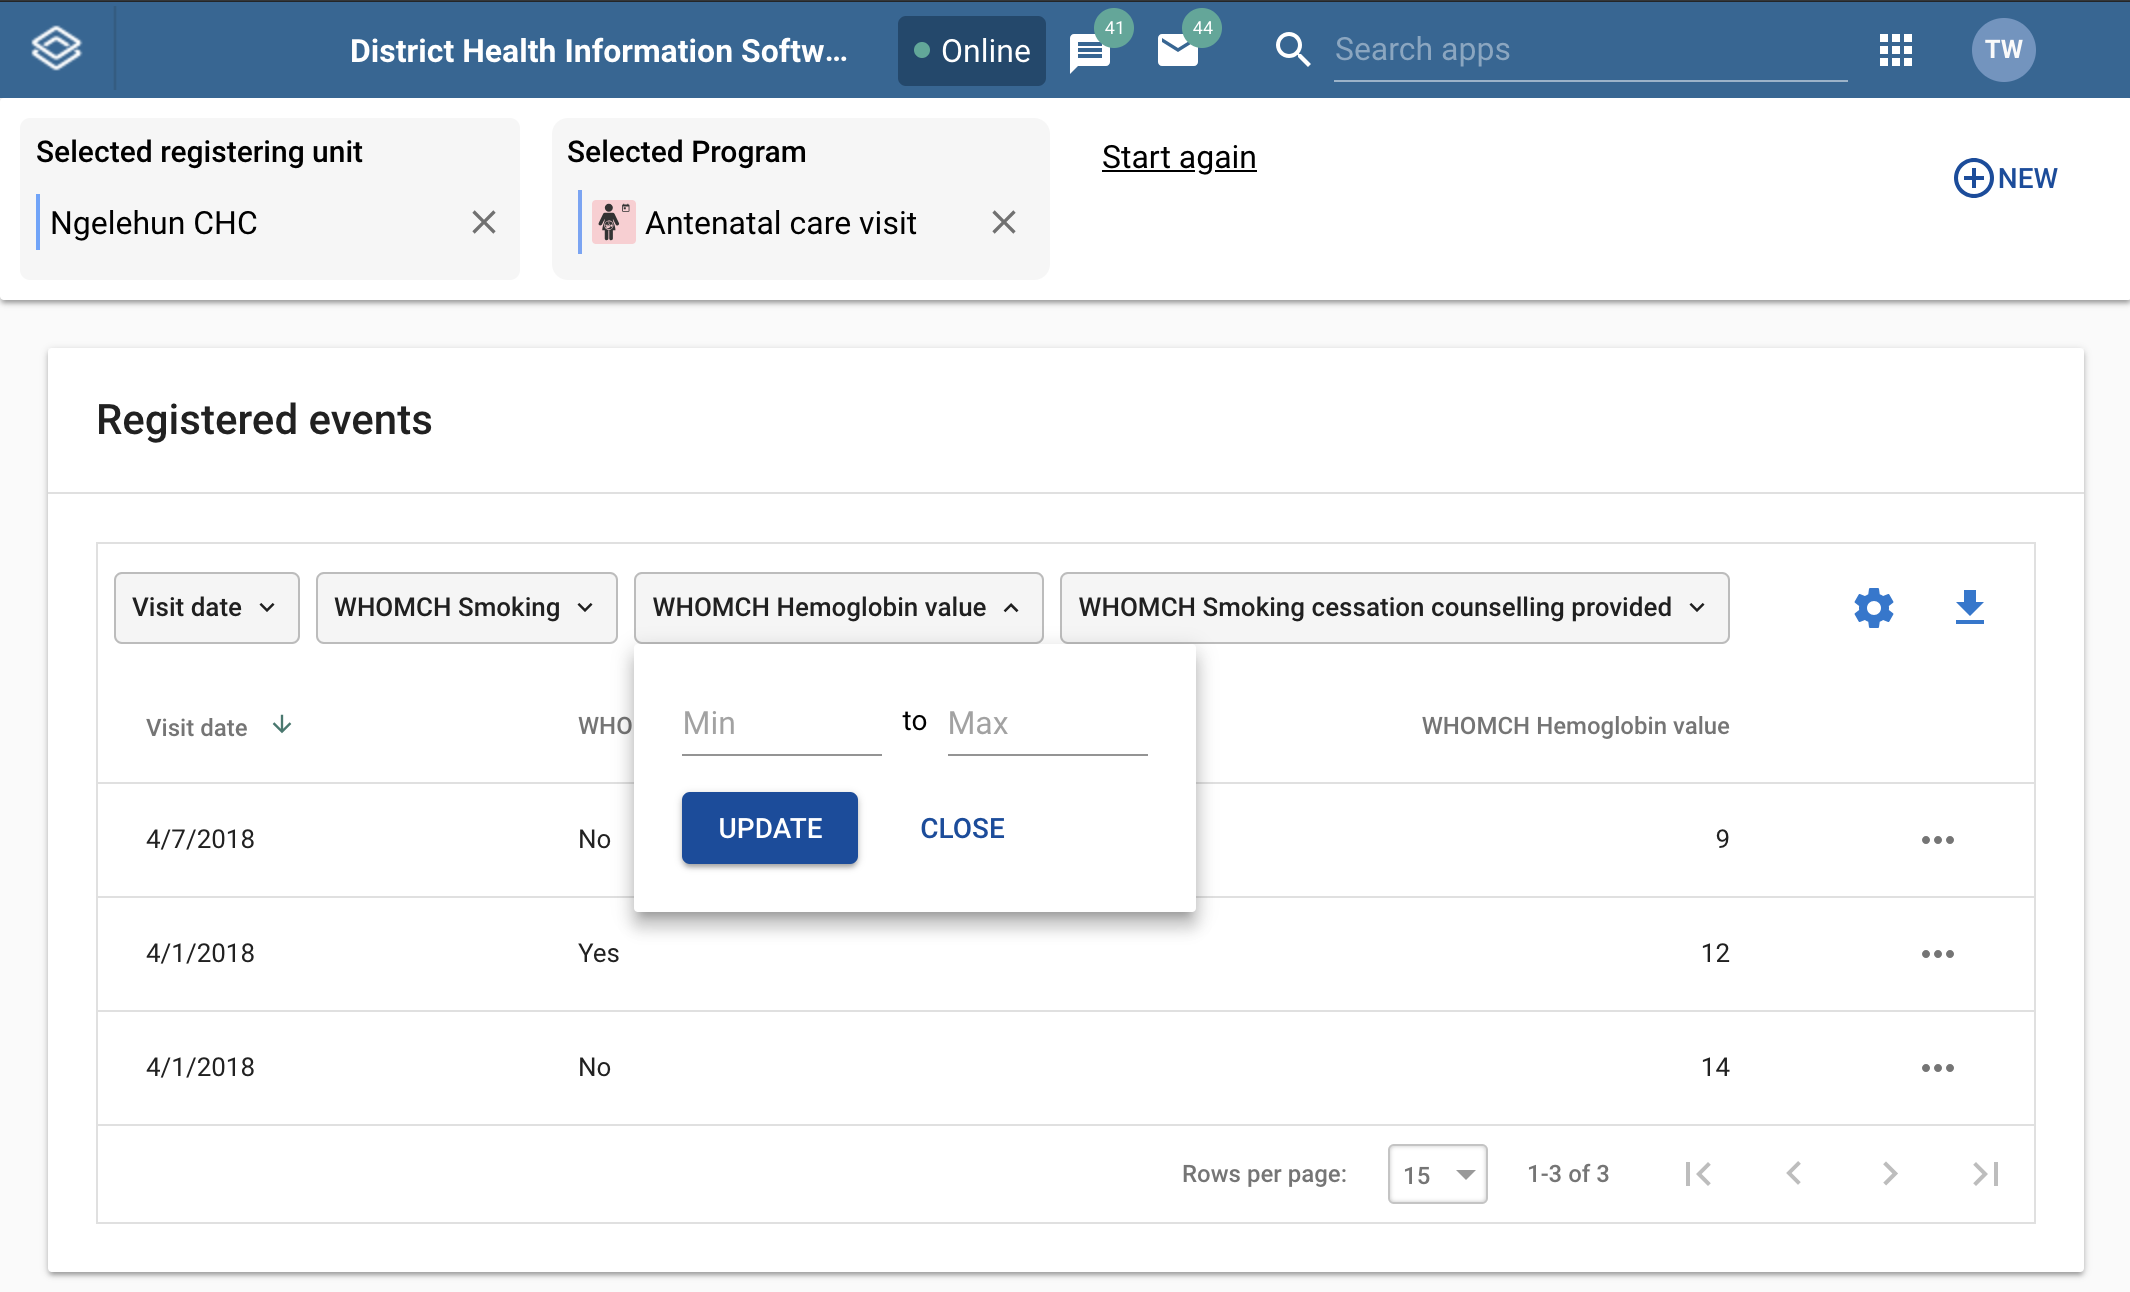Click the Search apps field
This screenshot has height=1292, width=2130.
click(1590, 50)
